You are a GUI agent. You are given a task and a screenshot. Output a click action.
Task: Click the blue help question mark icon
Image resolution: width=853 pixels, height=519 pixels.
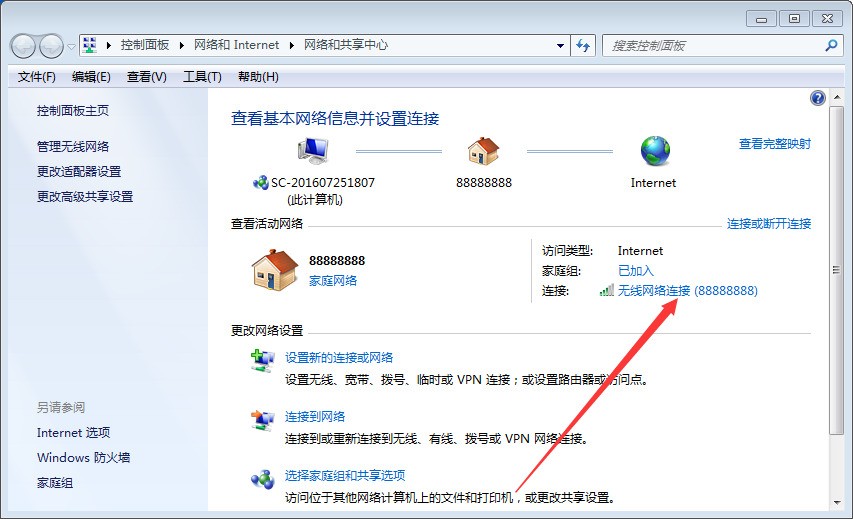click(817, 98)
